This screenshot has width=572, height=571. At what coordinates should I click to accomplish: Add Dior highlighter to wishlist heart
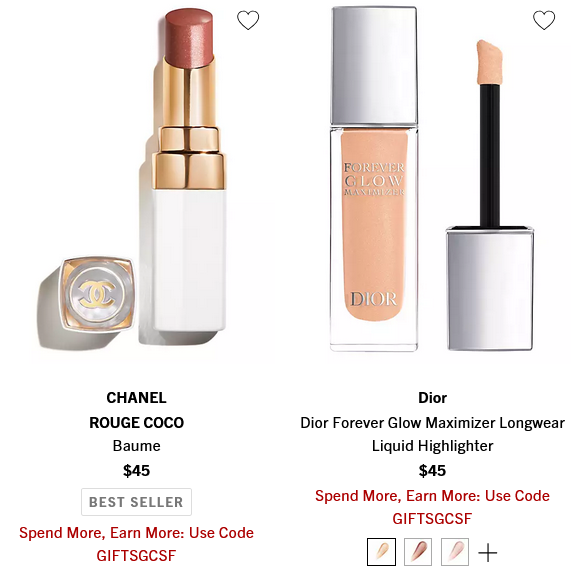click(x=544, y=20)
